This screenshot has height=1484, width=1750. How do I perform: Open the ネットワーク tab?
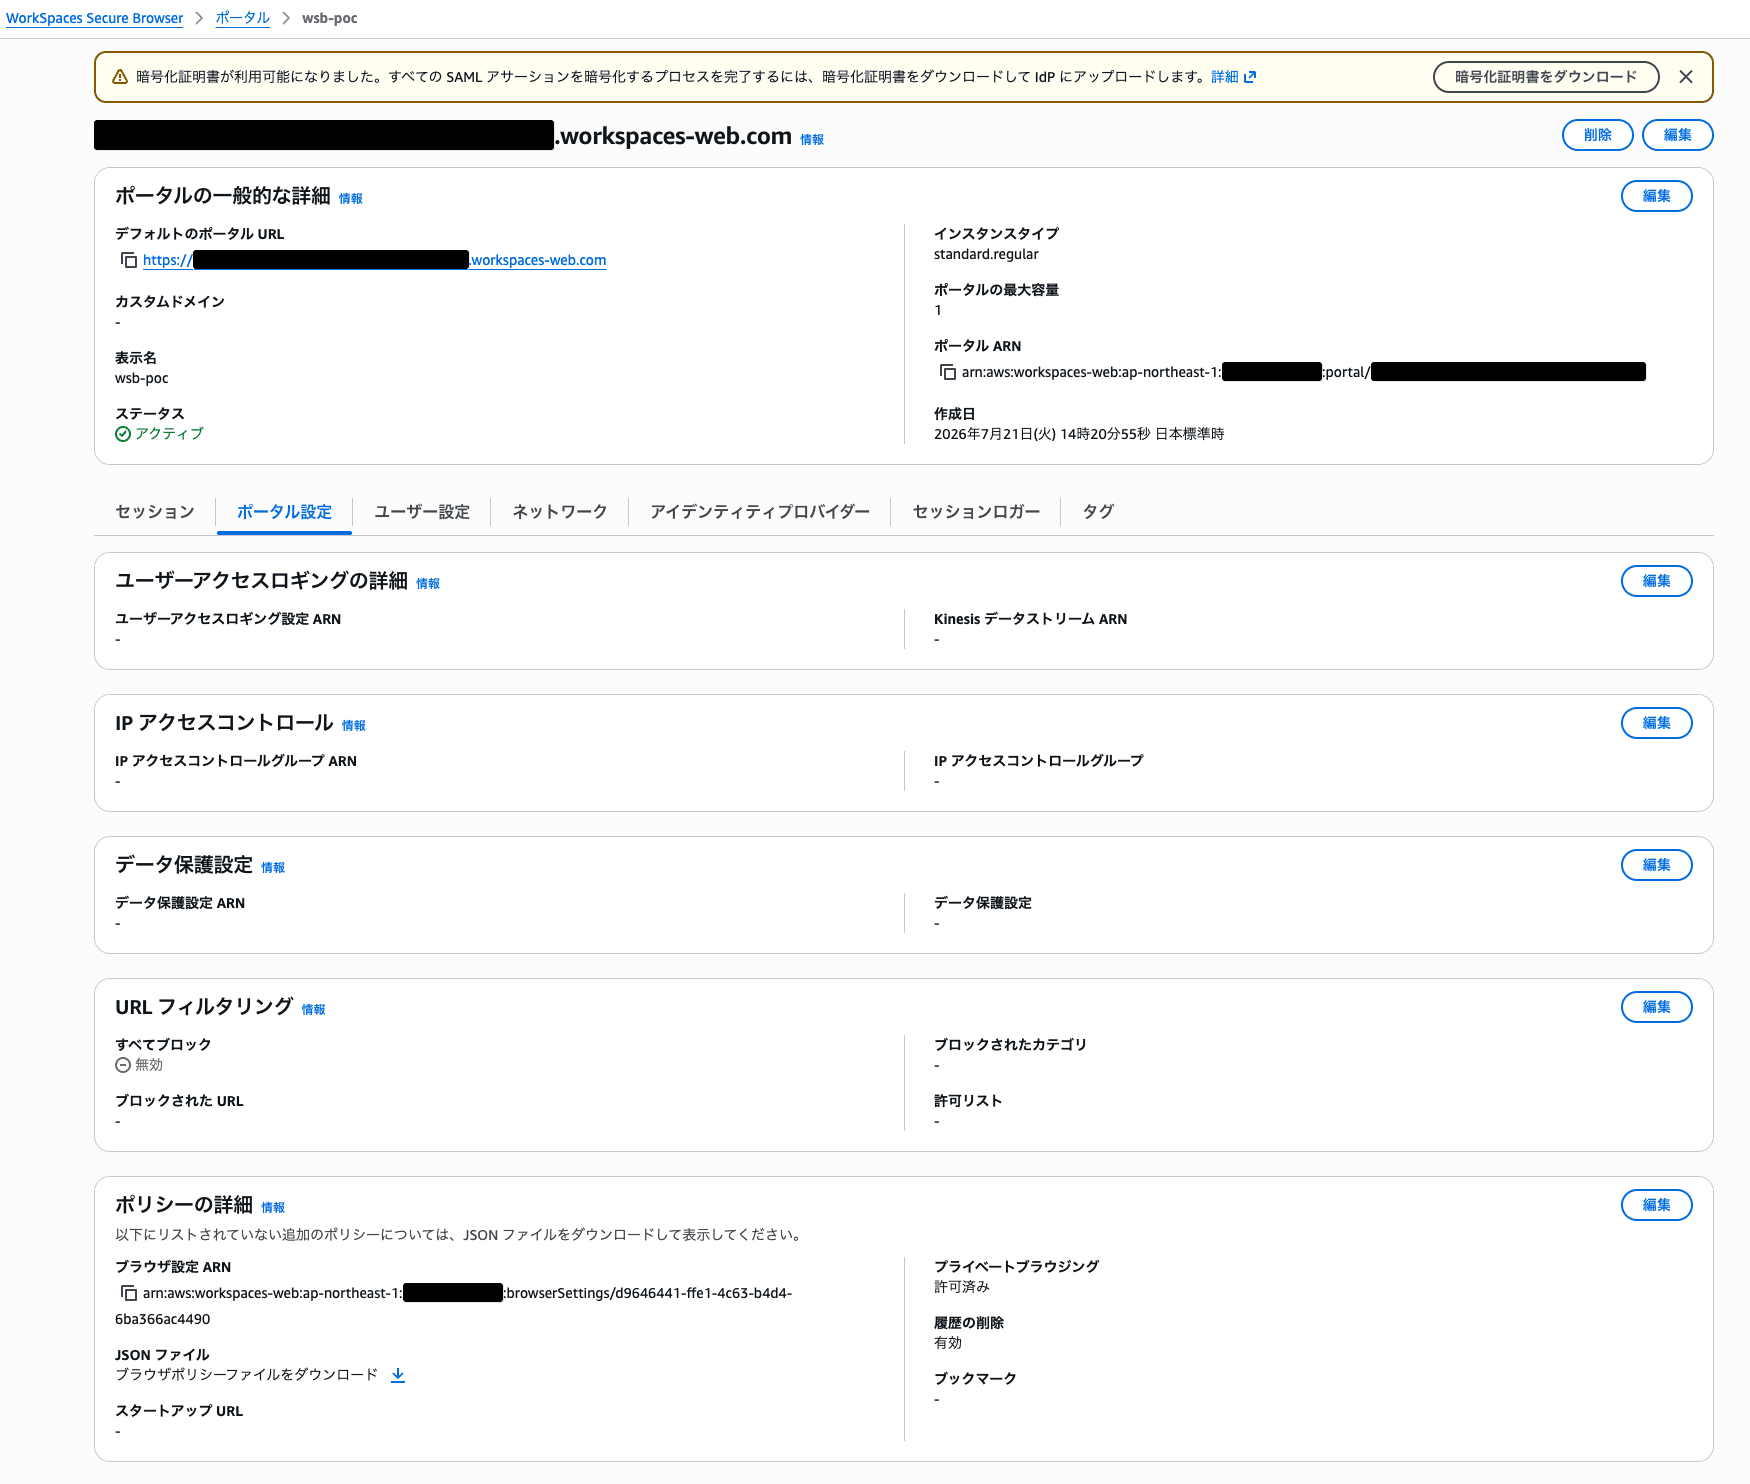[x=560, y=512]
